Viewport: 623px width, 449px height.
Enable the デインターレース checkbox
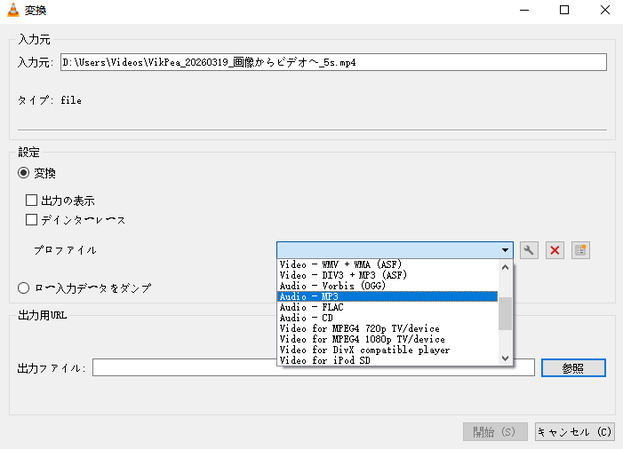coord(31,220)
